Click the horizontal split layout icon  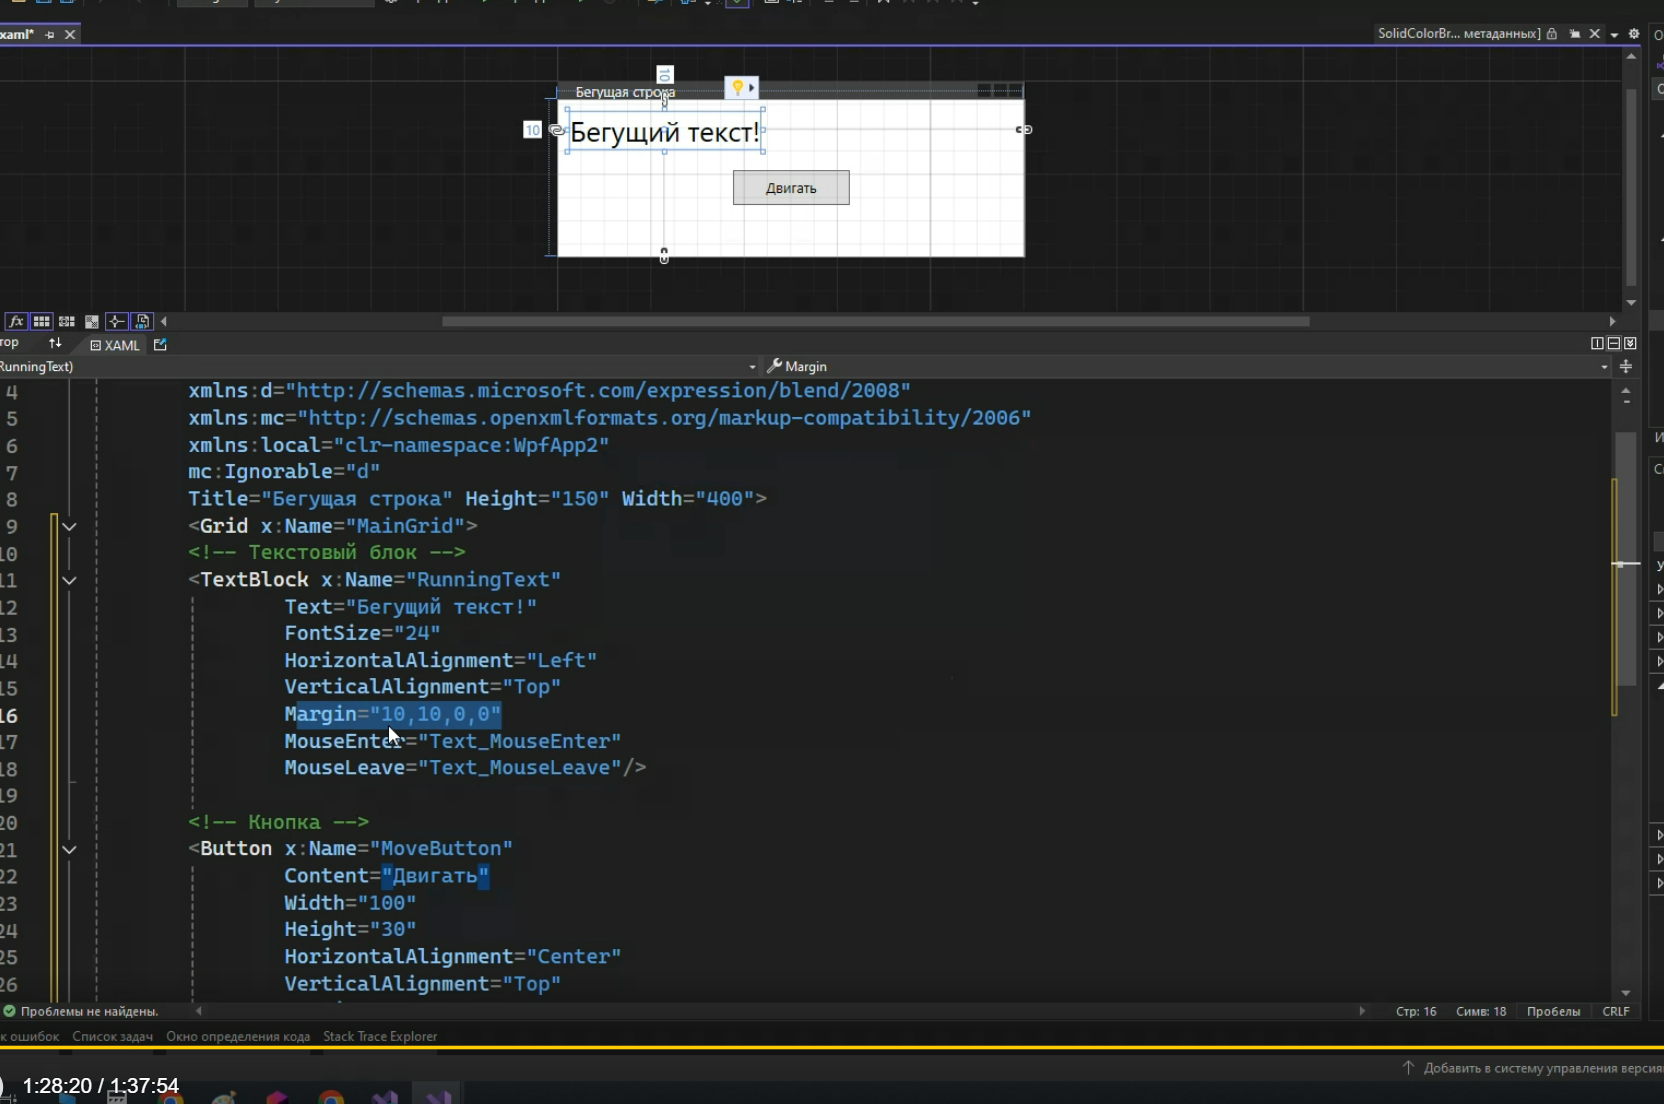click(x=1613, y=343)
